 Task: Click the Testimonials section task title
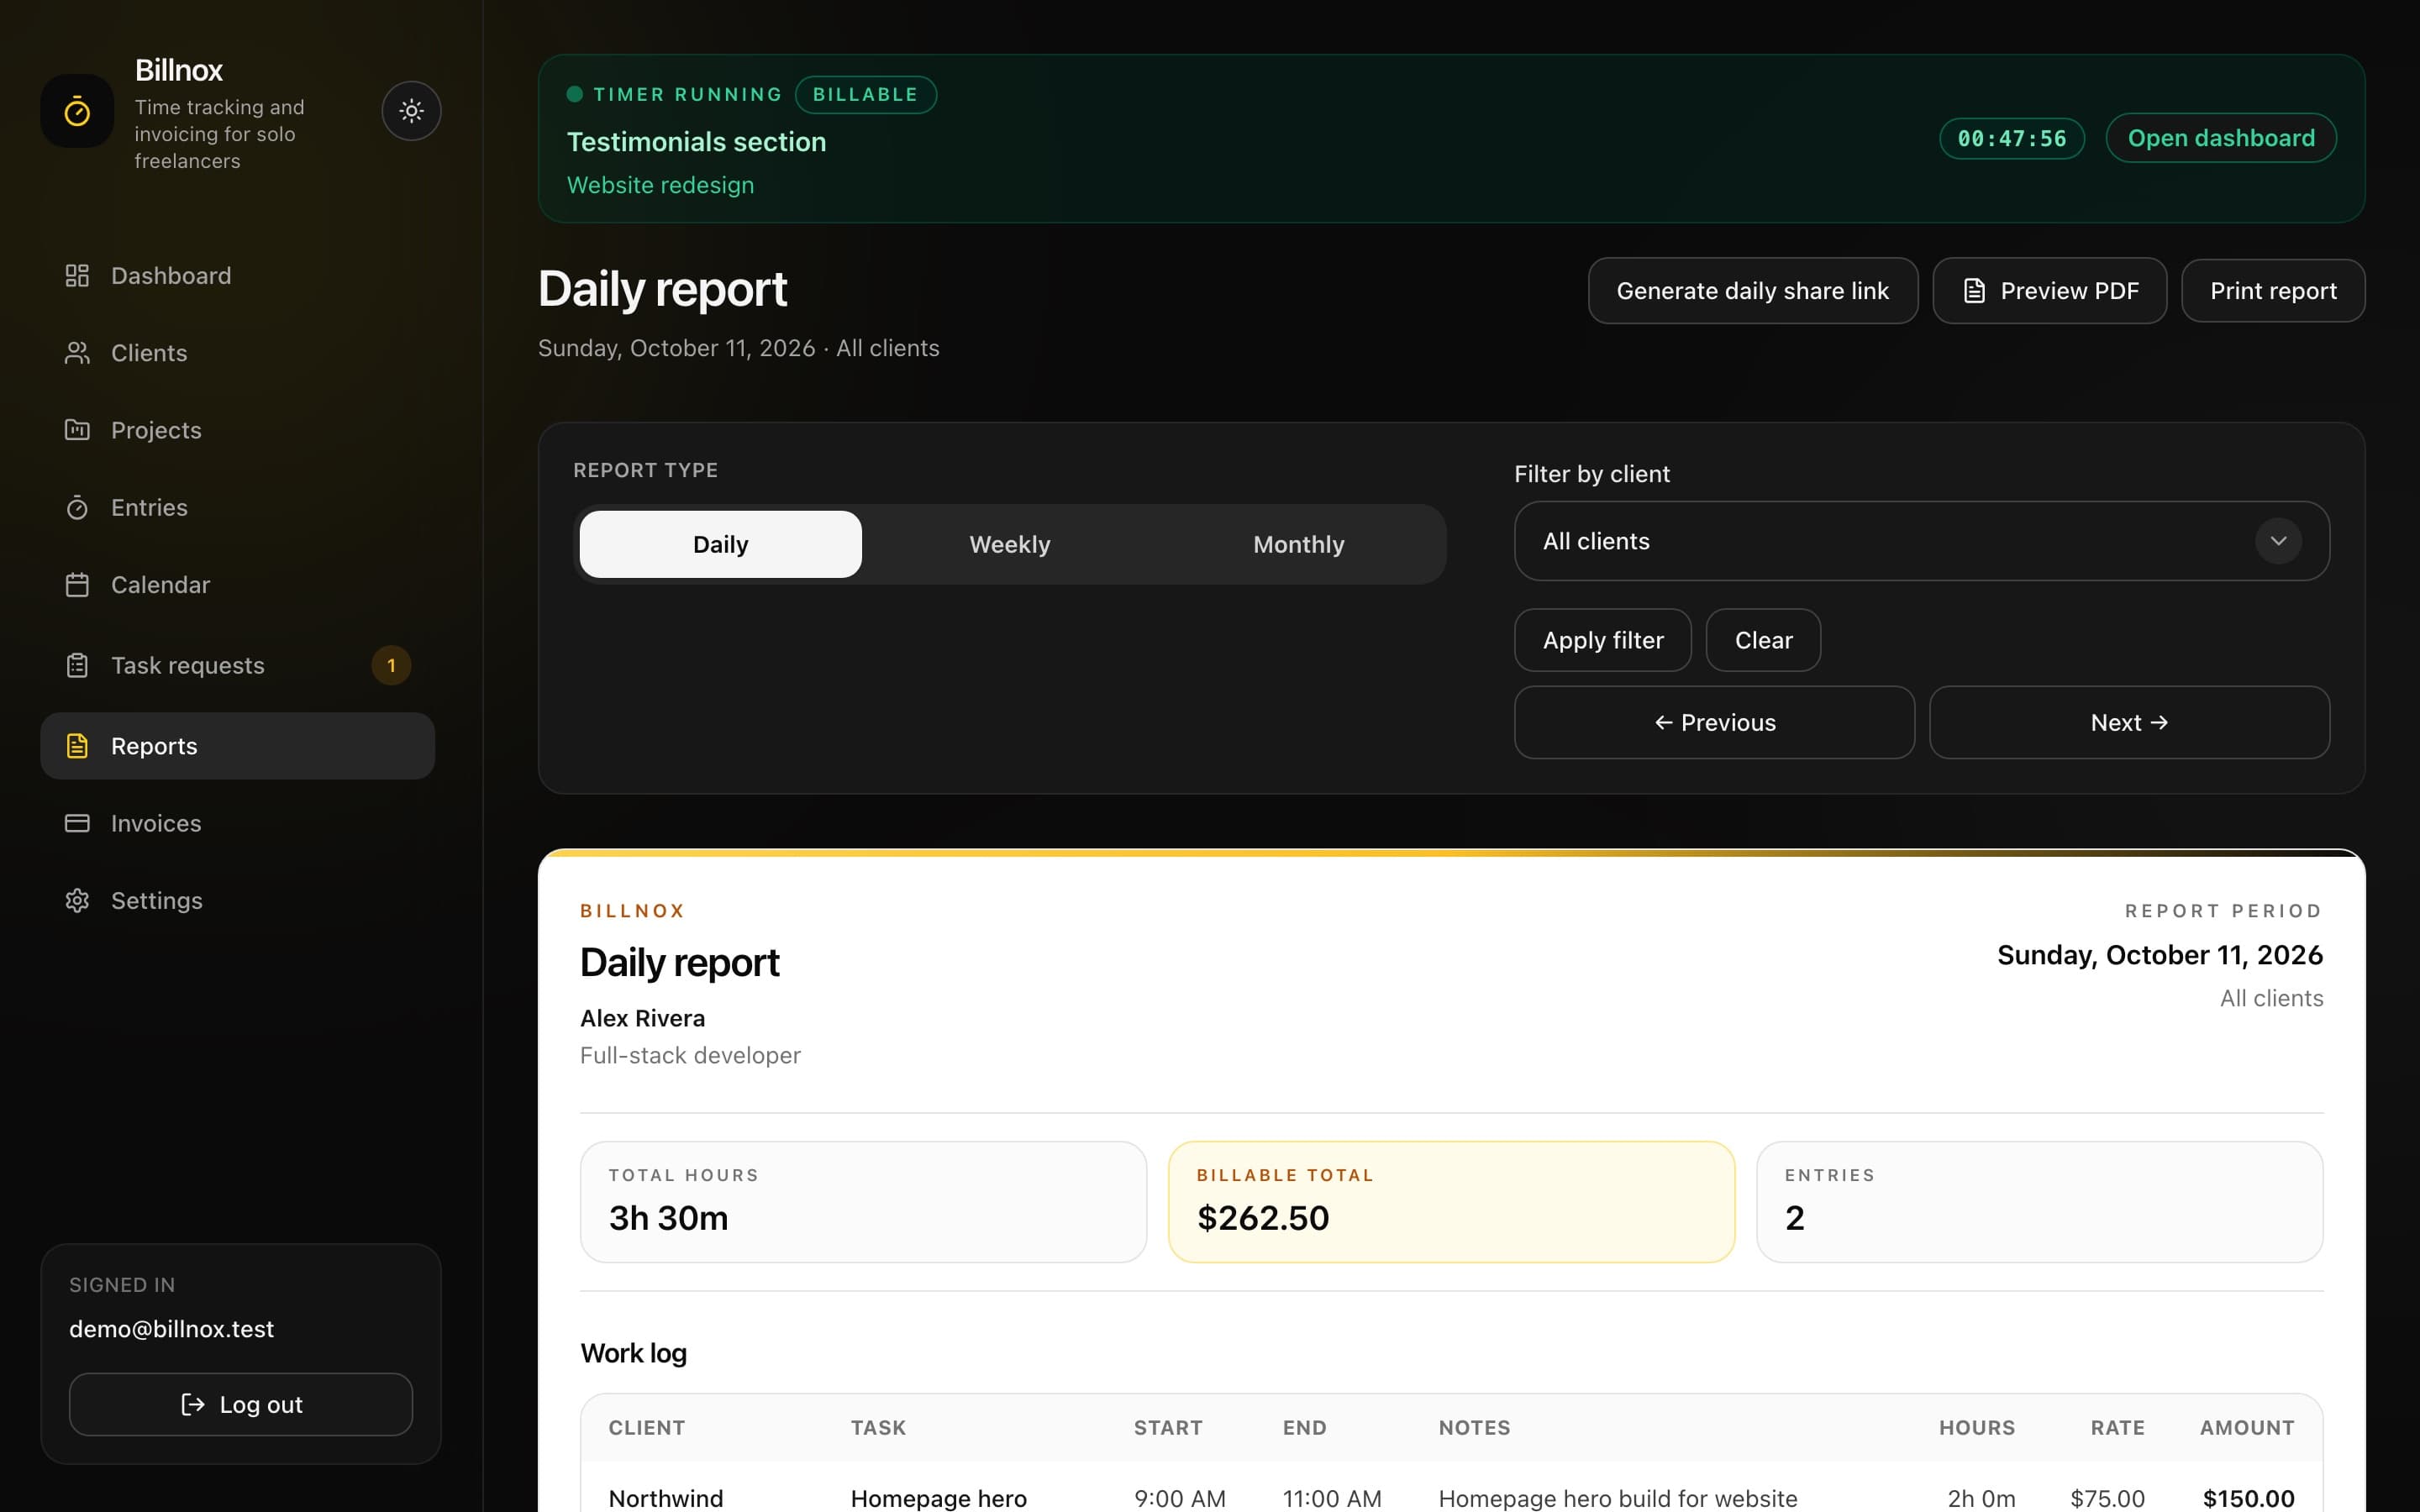point(696,142)
